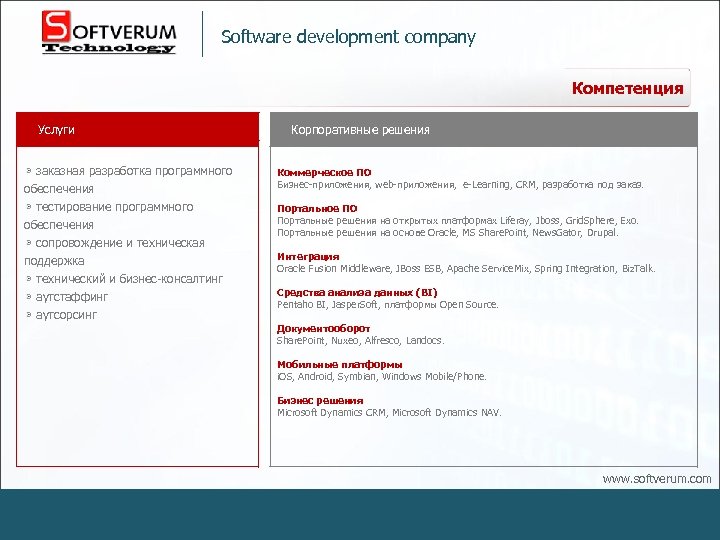The width and height of the screenshot is (720, 540).
Task: Click the Мобильные платформы heading
Action: 340,365
